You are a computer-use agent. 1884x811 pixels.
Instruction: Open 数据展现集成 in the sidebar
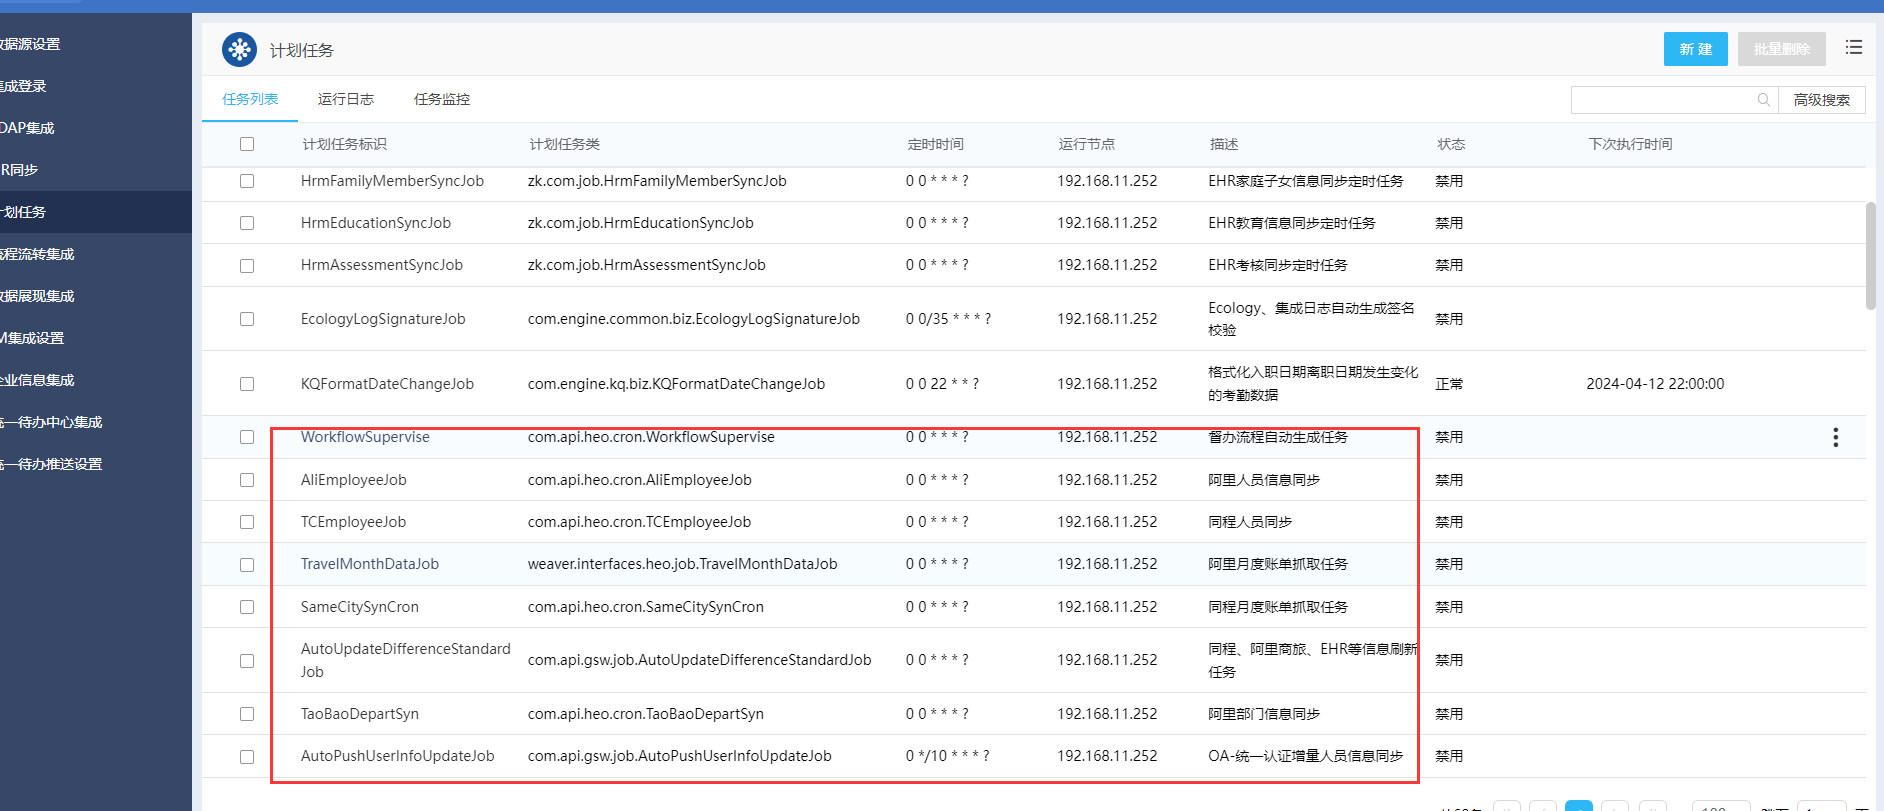pyautogui.click(x=38, y=296)
